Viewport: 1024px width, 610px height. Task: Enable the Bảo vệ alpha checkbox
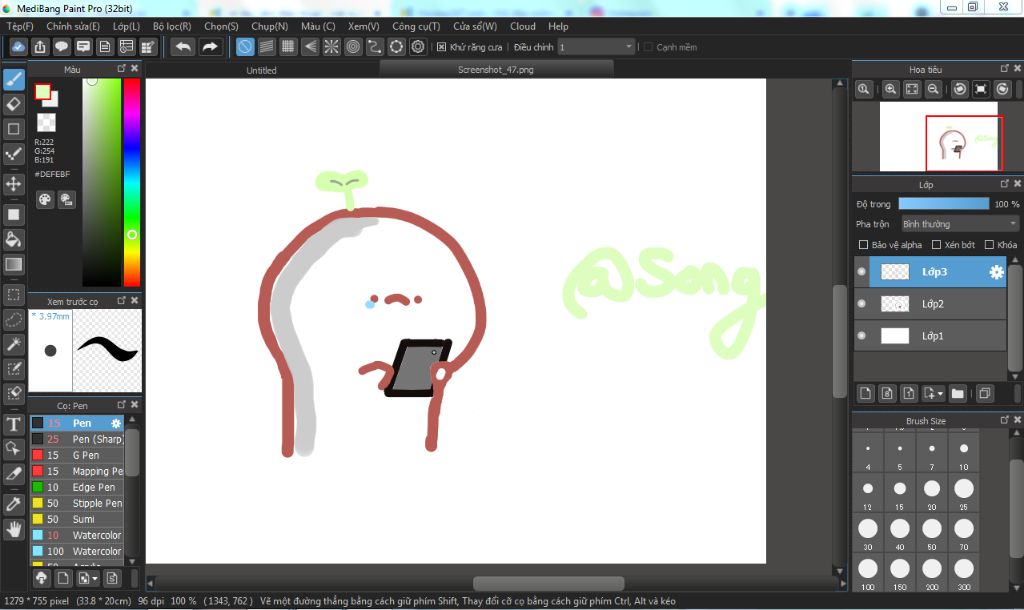864,245
